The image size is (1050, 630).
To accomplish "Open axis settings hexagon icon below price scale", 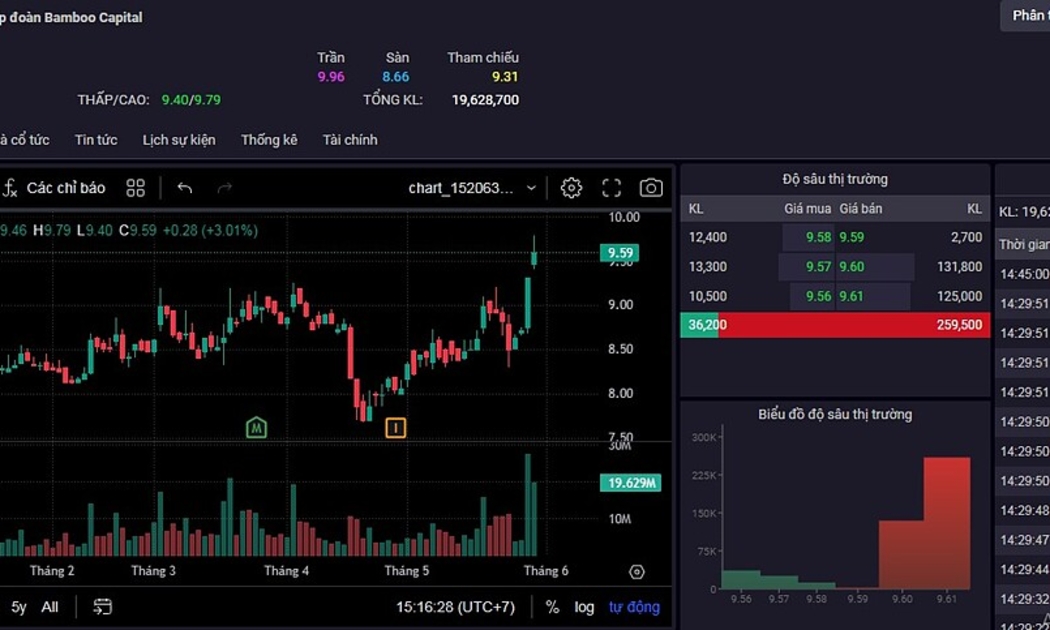I will [x=637, y=572].
